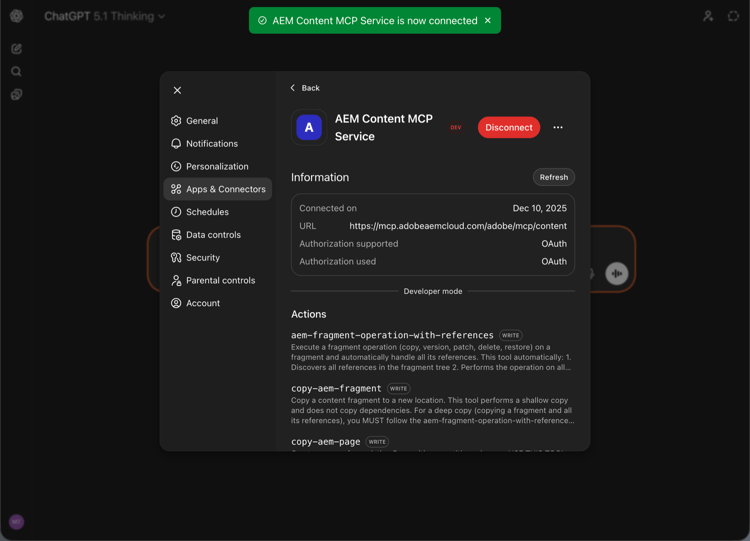Click the Parental controls person icon
750x541 pixels.
(176, 280)
